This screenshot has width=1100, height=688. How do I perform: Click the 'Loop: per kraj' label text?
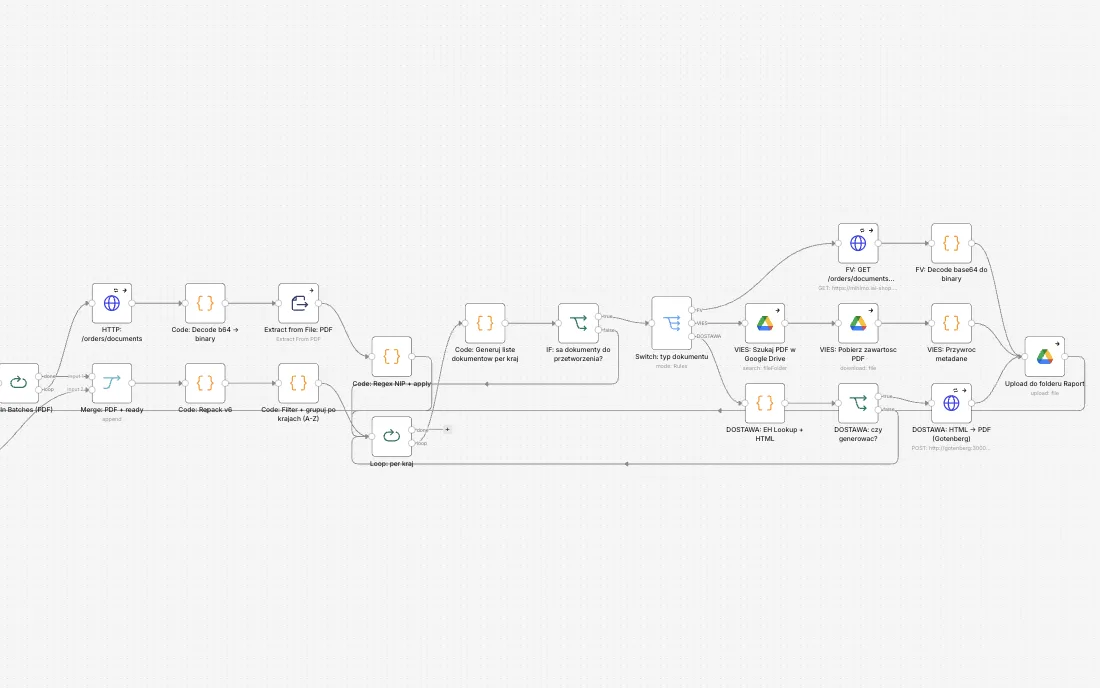391,464
